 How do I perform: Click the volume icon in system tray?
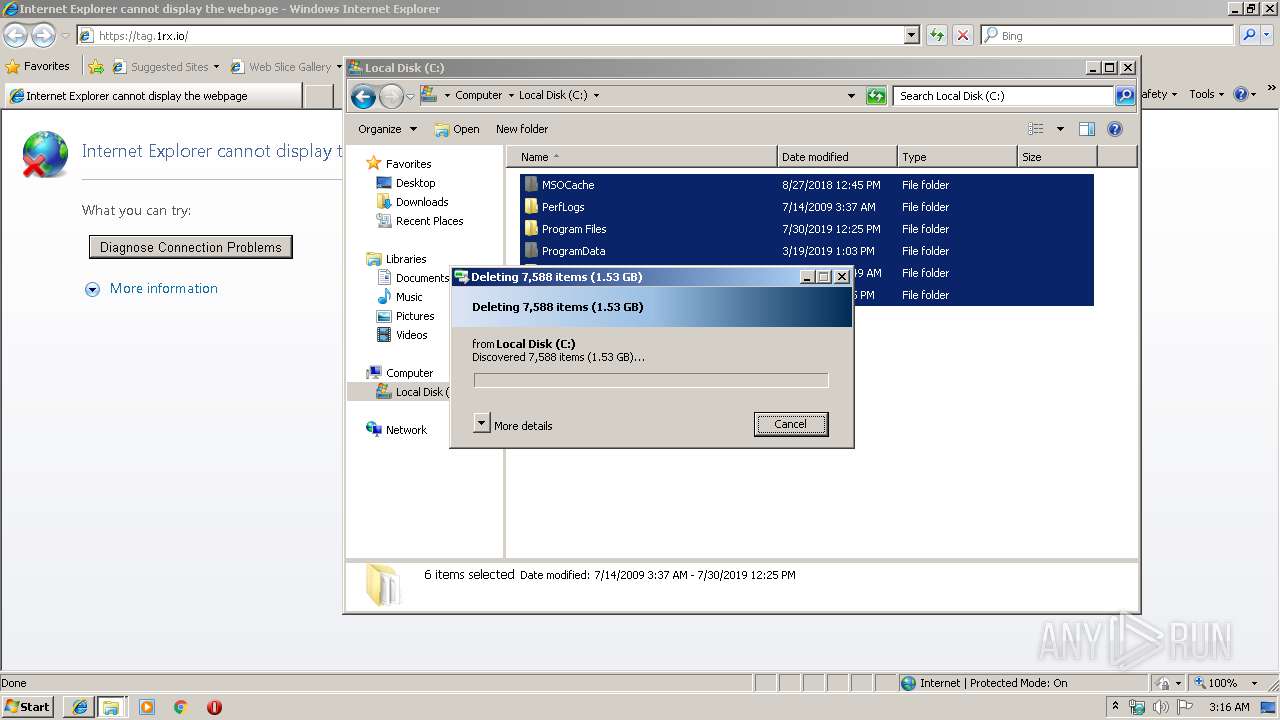click(x=1160, y=707)
